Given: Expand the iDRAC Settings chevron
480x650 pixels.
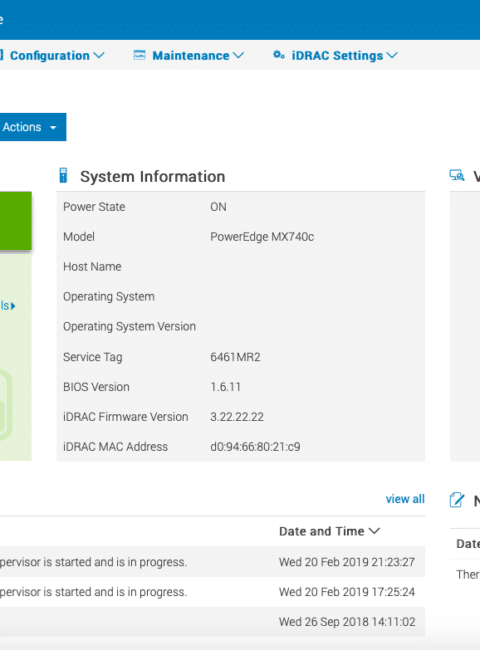Looking at the screenshot, I should pos(392,55).
